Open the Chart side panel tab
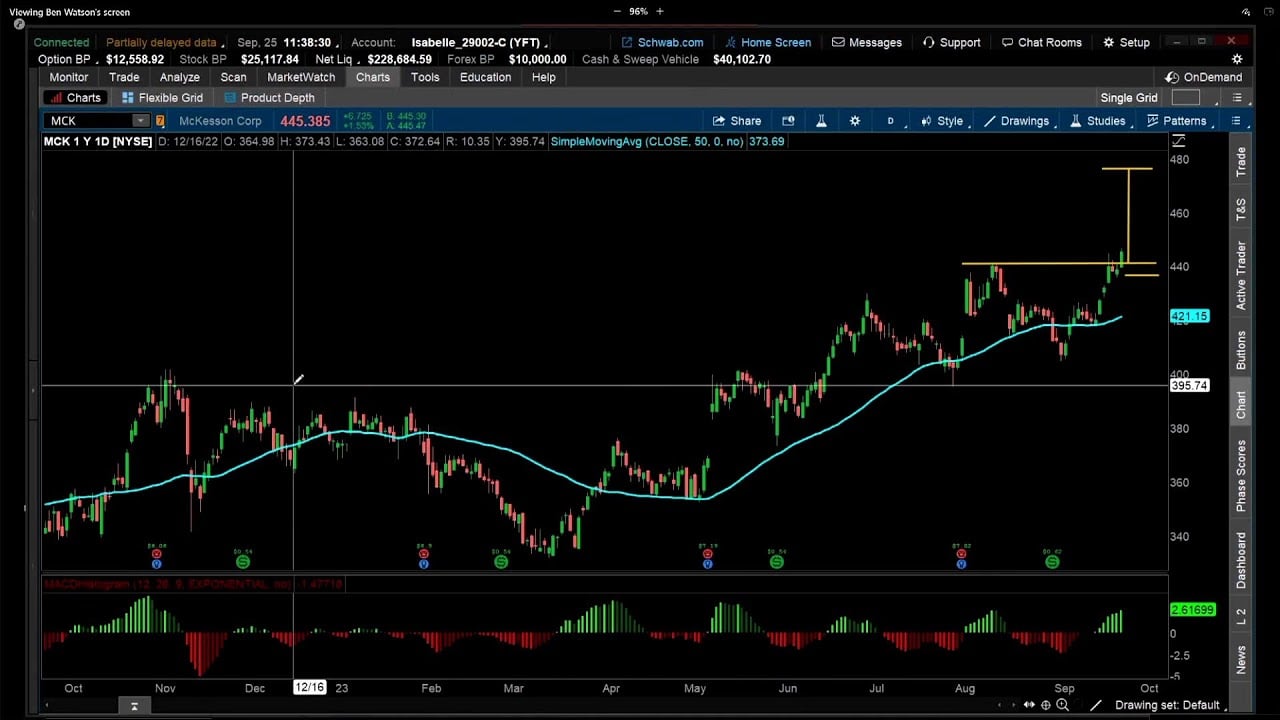1280x720 pixels. point(1241,404)
